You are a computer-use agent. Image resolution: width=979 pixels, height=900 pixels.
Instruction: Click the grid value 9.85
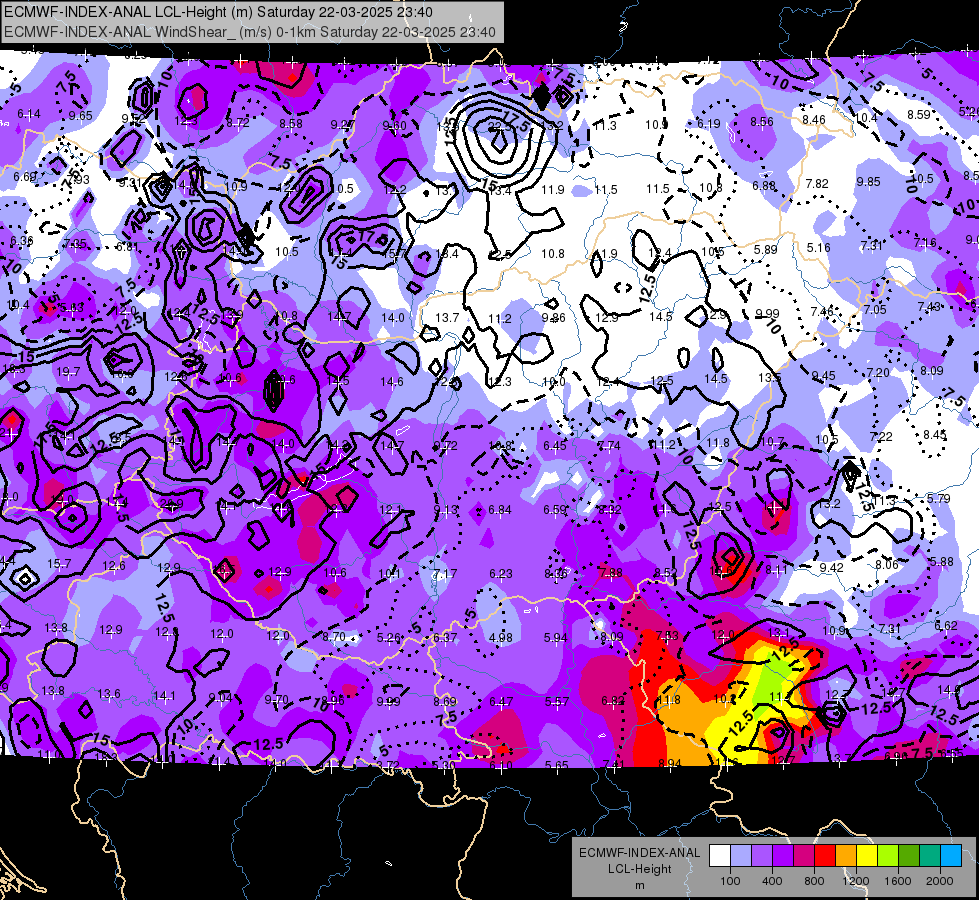coord(868,182)
